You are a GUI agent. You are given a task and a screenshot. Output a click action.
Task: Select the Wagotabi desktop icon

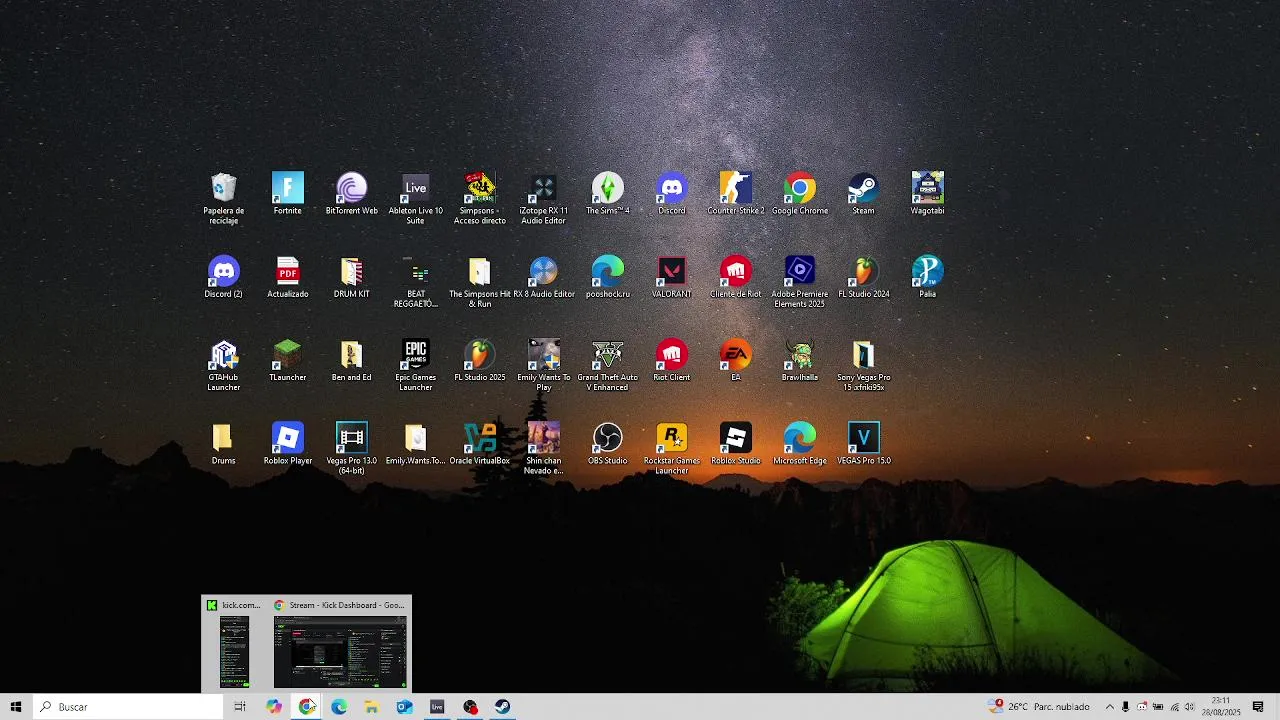tap(928, 194)
